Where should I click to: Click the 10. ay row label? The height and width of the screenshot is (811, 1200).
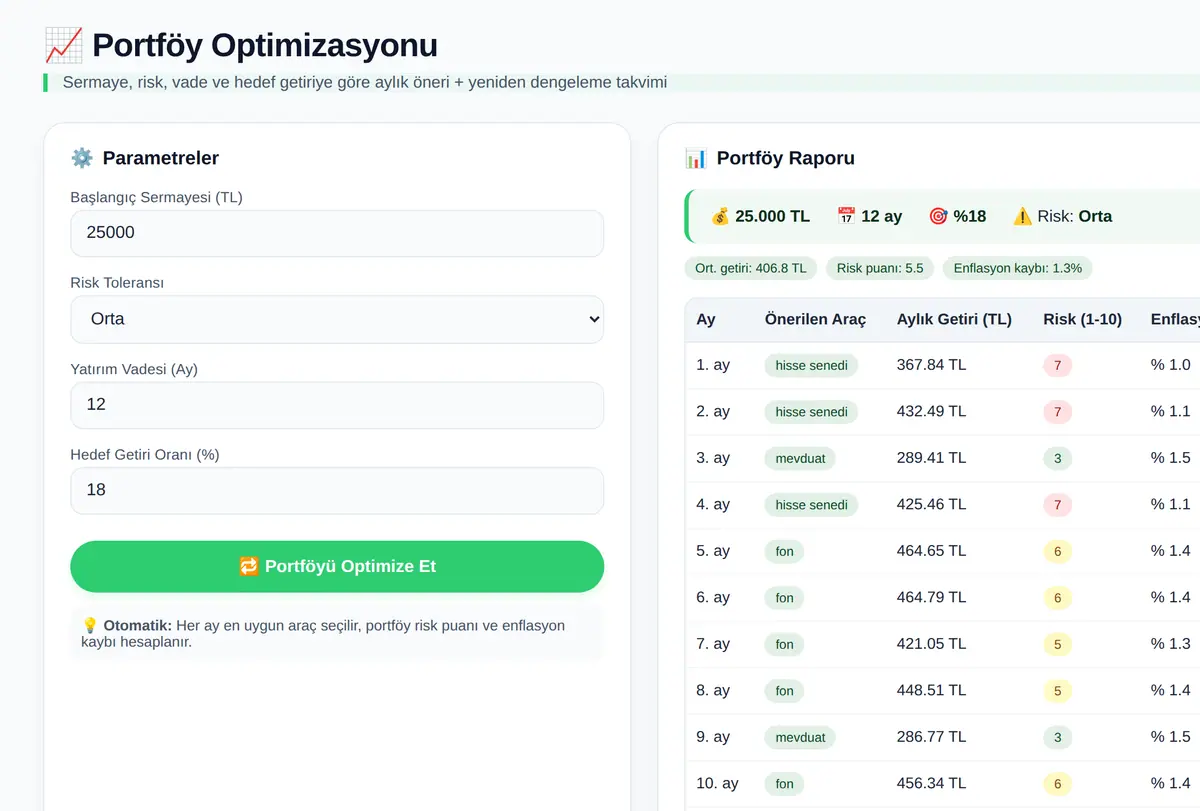click(x=717, y=783)
